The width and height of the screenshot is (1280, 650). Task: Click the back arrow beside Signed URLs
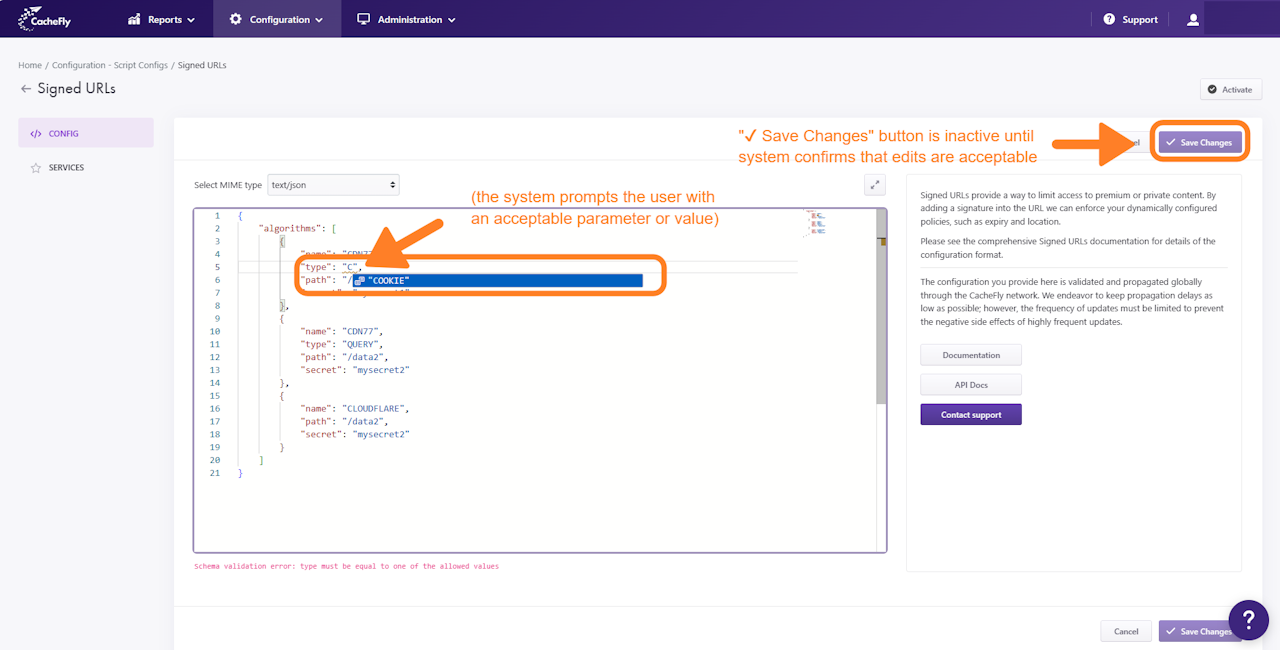tap(25, 89)
